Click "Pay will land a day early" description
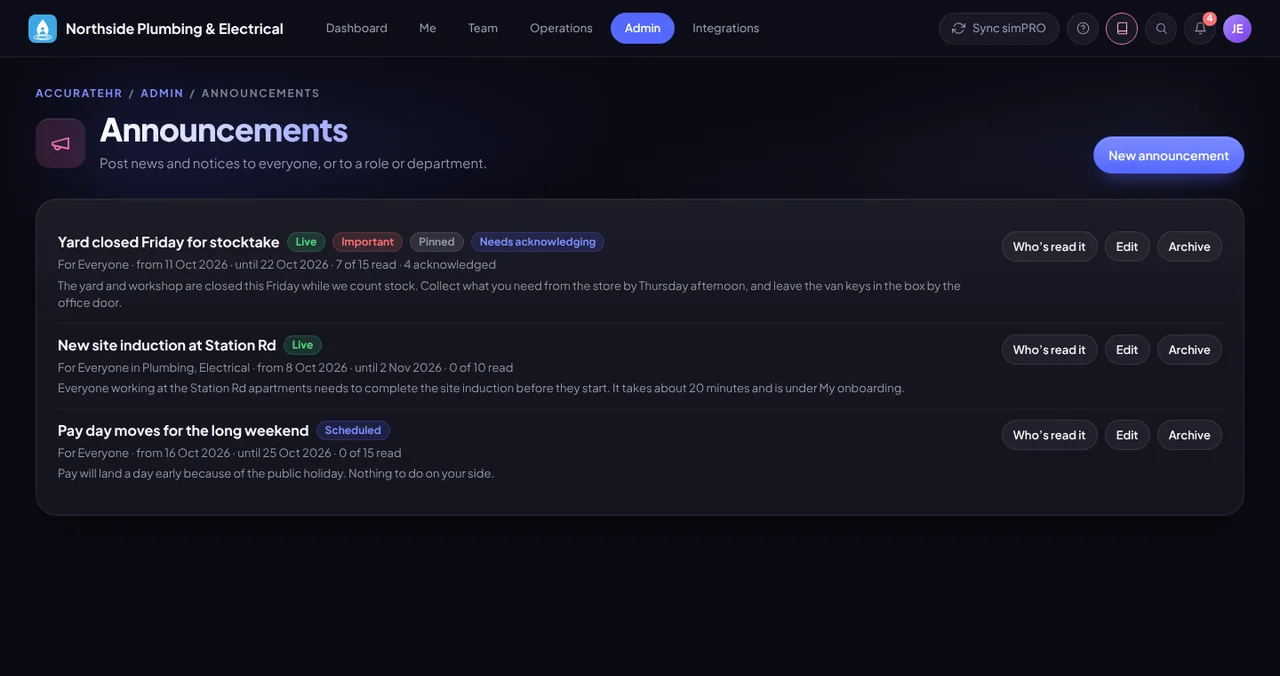Screen dimensions: 1280x676 click(x=276, y=474)
